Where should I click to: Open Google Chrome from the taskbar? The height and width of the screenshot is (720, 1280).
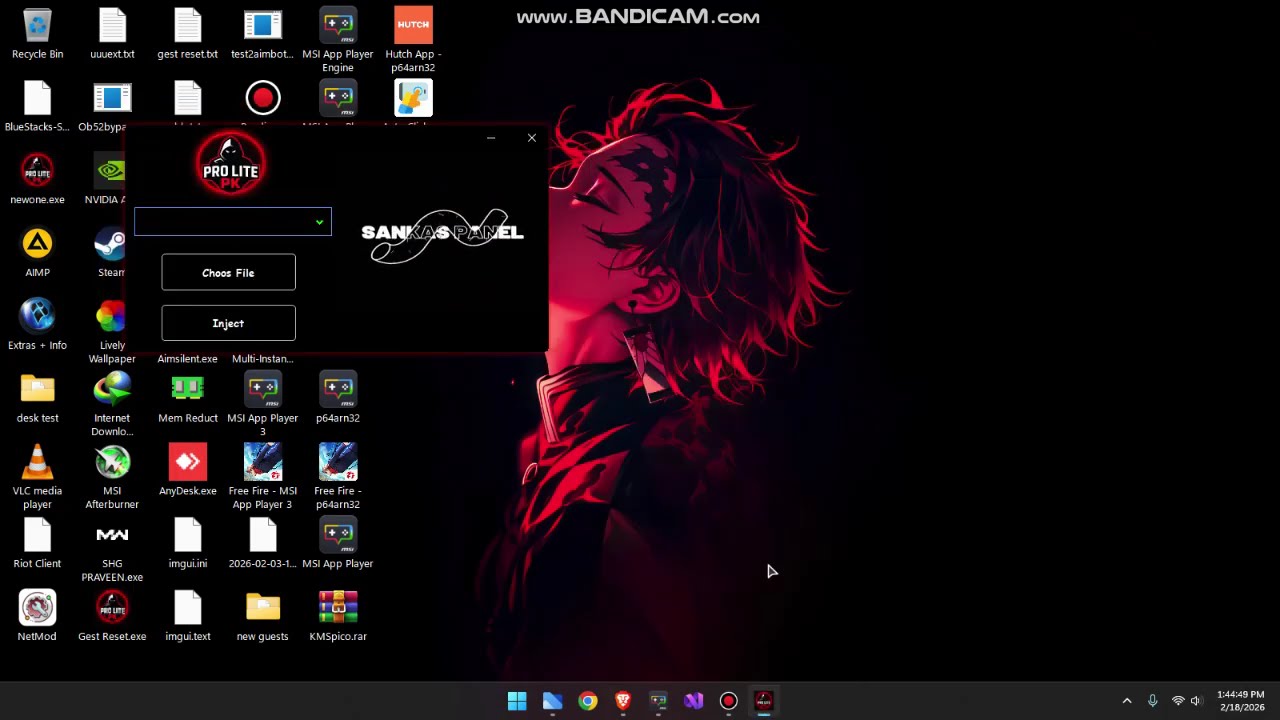[x=588, y=701]
